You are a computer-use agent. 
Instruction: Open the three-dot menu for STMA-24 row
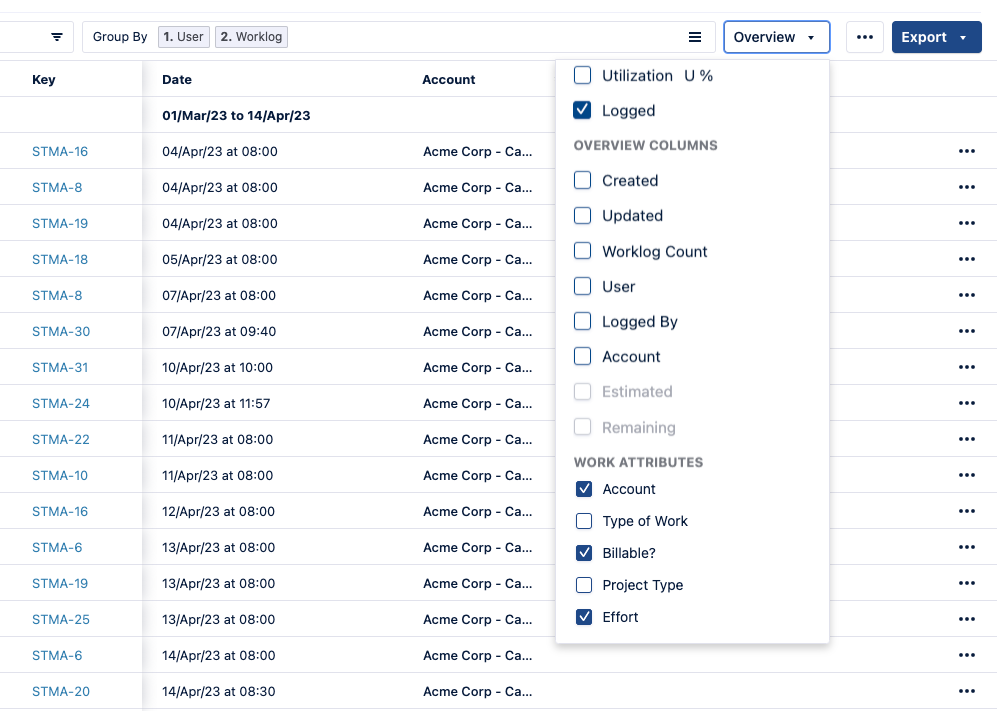coord(966,404)
